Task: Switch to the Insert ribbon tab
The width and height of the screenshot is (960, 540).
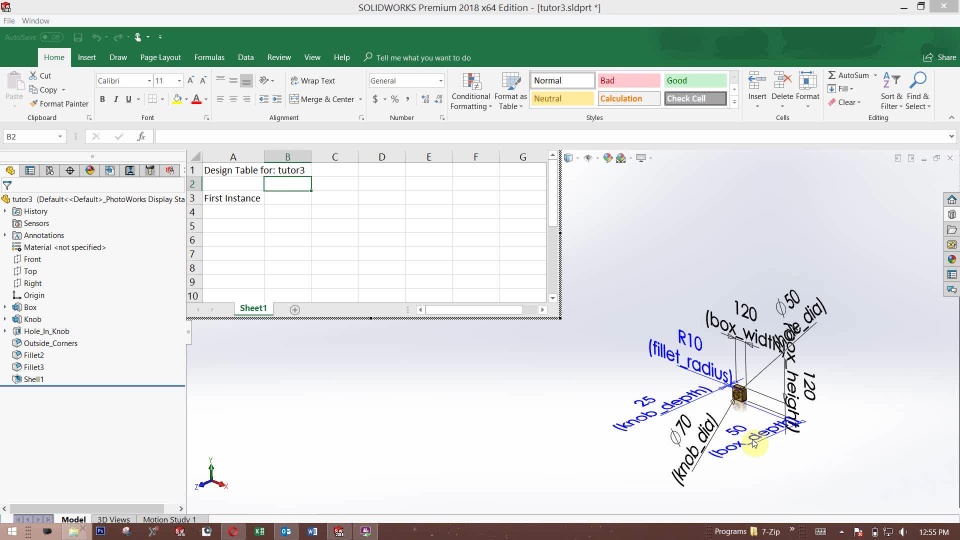Action: [86, 58]
